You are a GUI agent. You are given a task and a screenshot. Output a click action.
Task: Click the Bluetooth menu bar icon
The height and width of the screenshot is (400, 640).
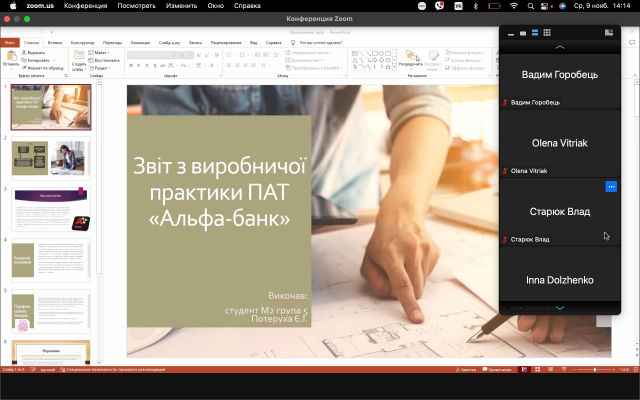click(x=476, y=6)
